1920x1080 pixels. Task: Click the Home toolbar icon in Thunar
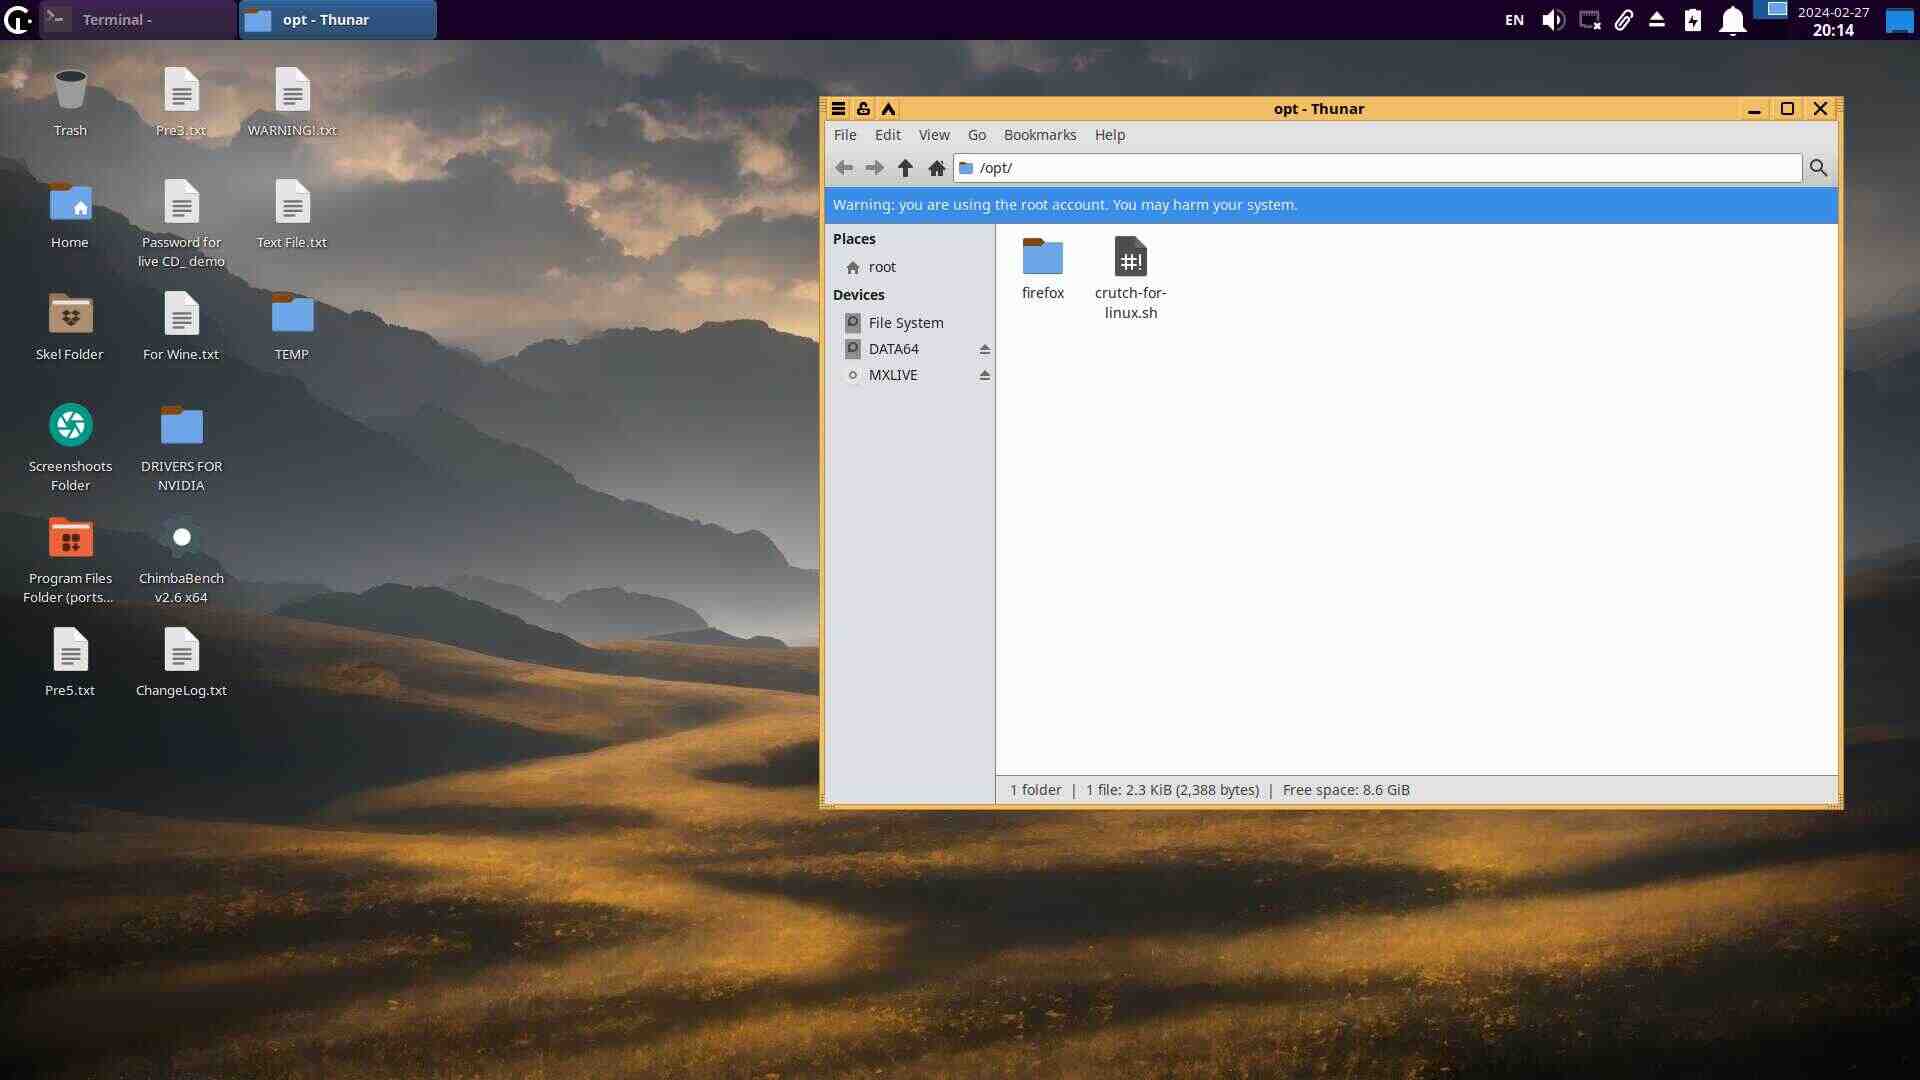click(x=936, y=168)
